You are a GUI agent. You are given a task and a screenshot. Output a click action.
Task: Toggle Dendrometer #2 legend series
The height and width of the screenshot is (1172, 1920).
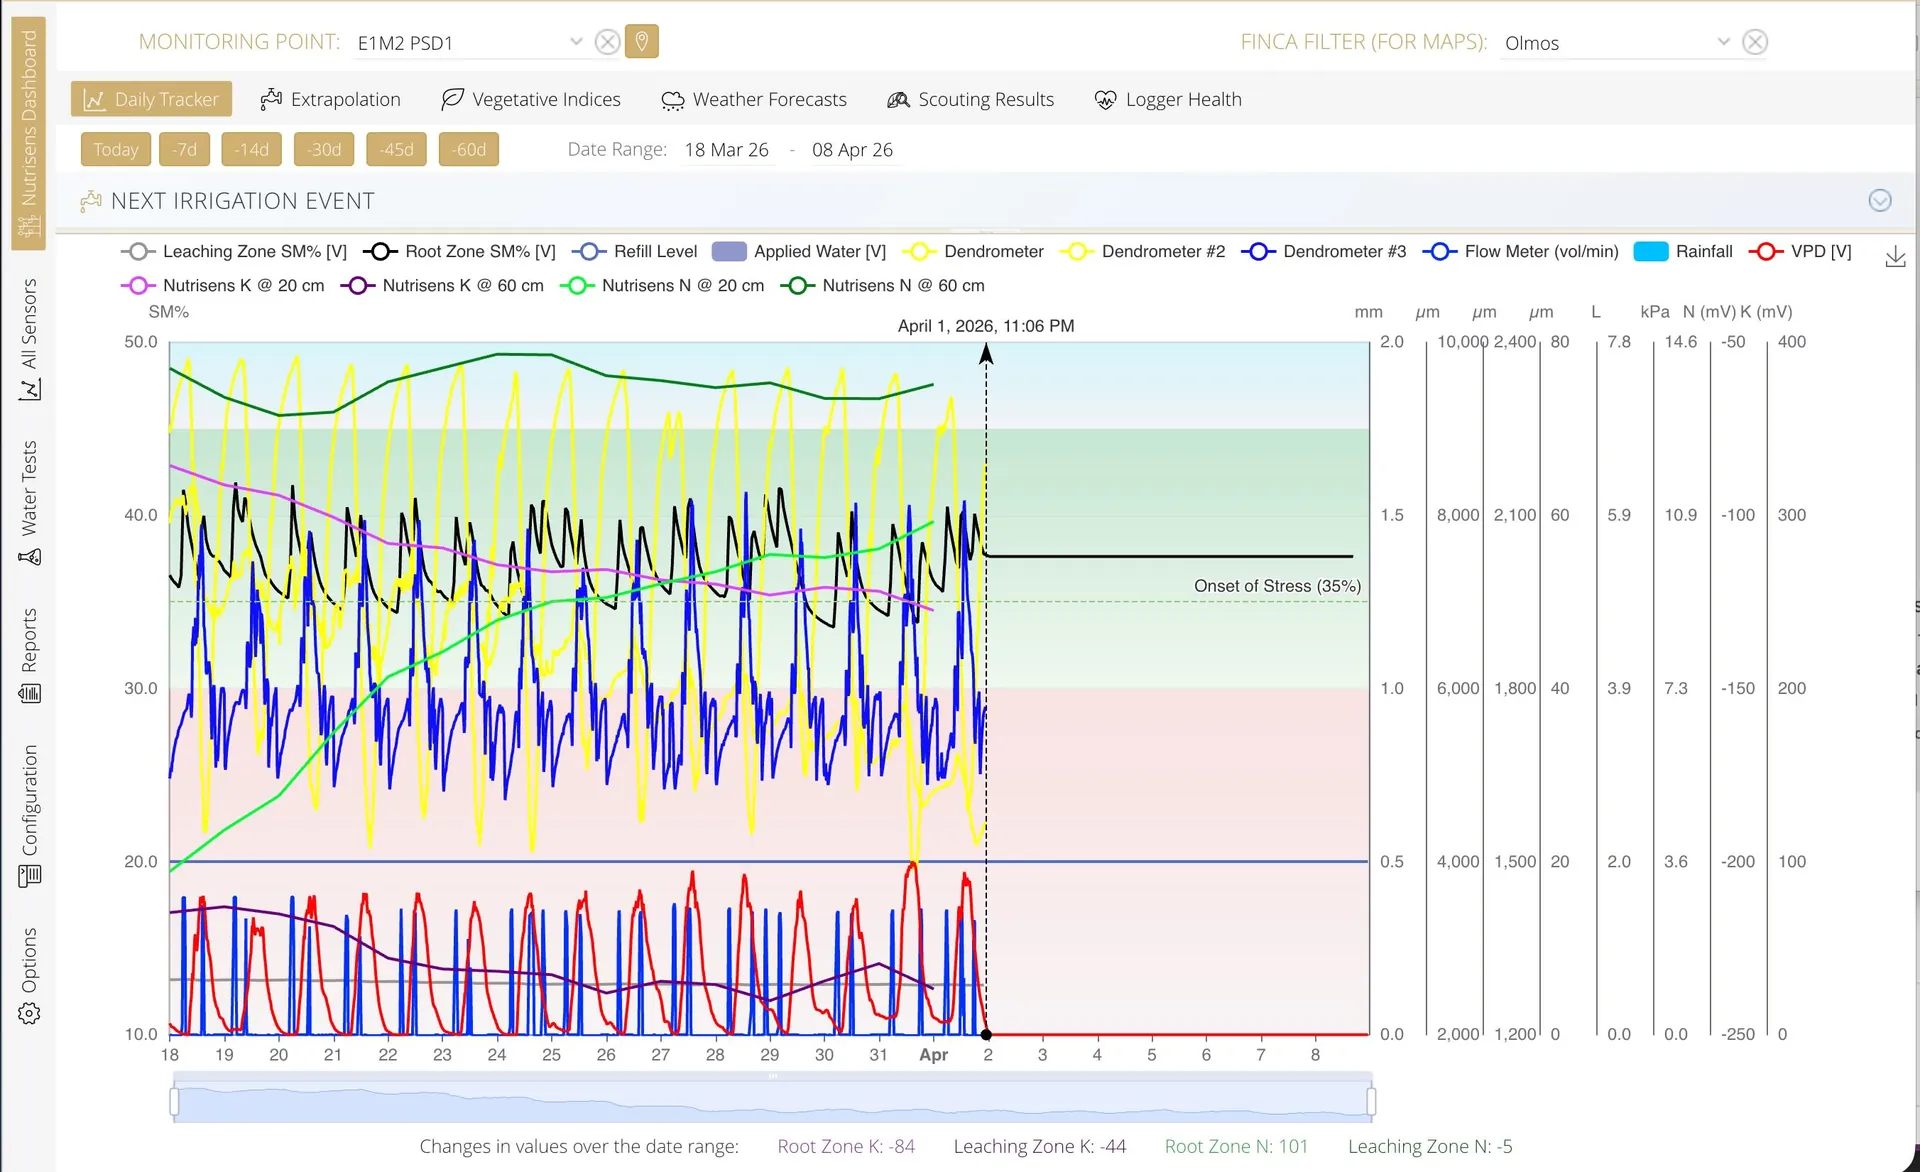click(x=1142, y=252)
